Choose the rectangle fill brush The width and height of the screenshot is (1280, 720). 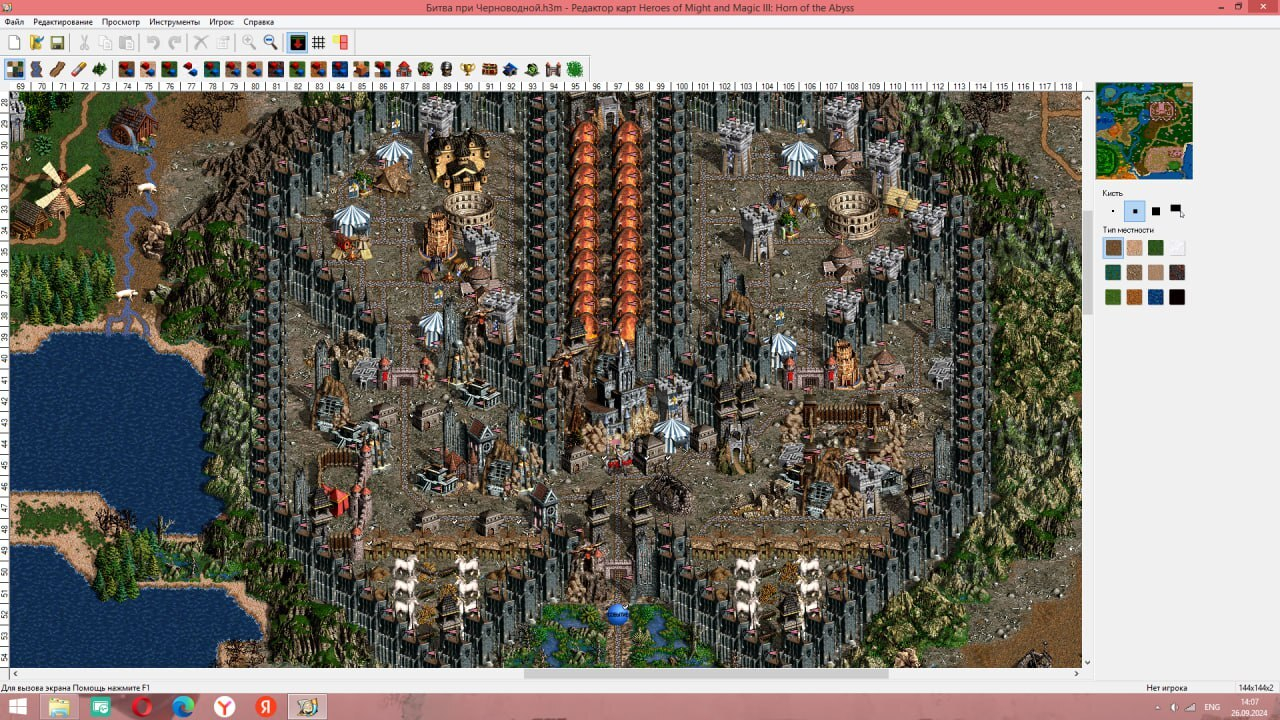pos(1177,211)
